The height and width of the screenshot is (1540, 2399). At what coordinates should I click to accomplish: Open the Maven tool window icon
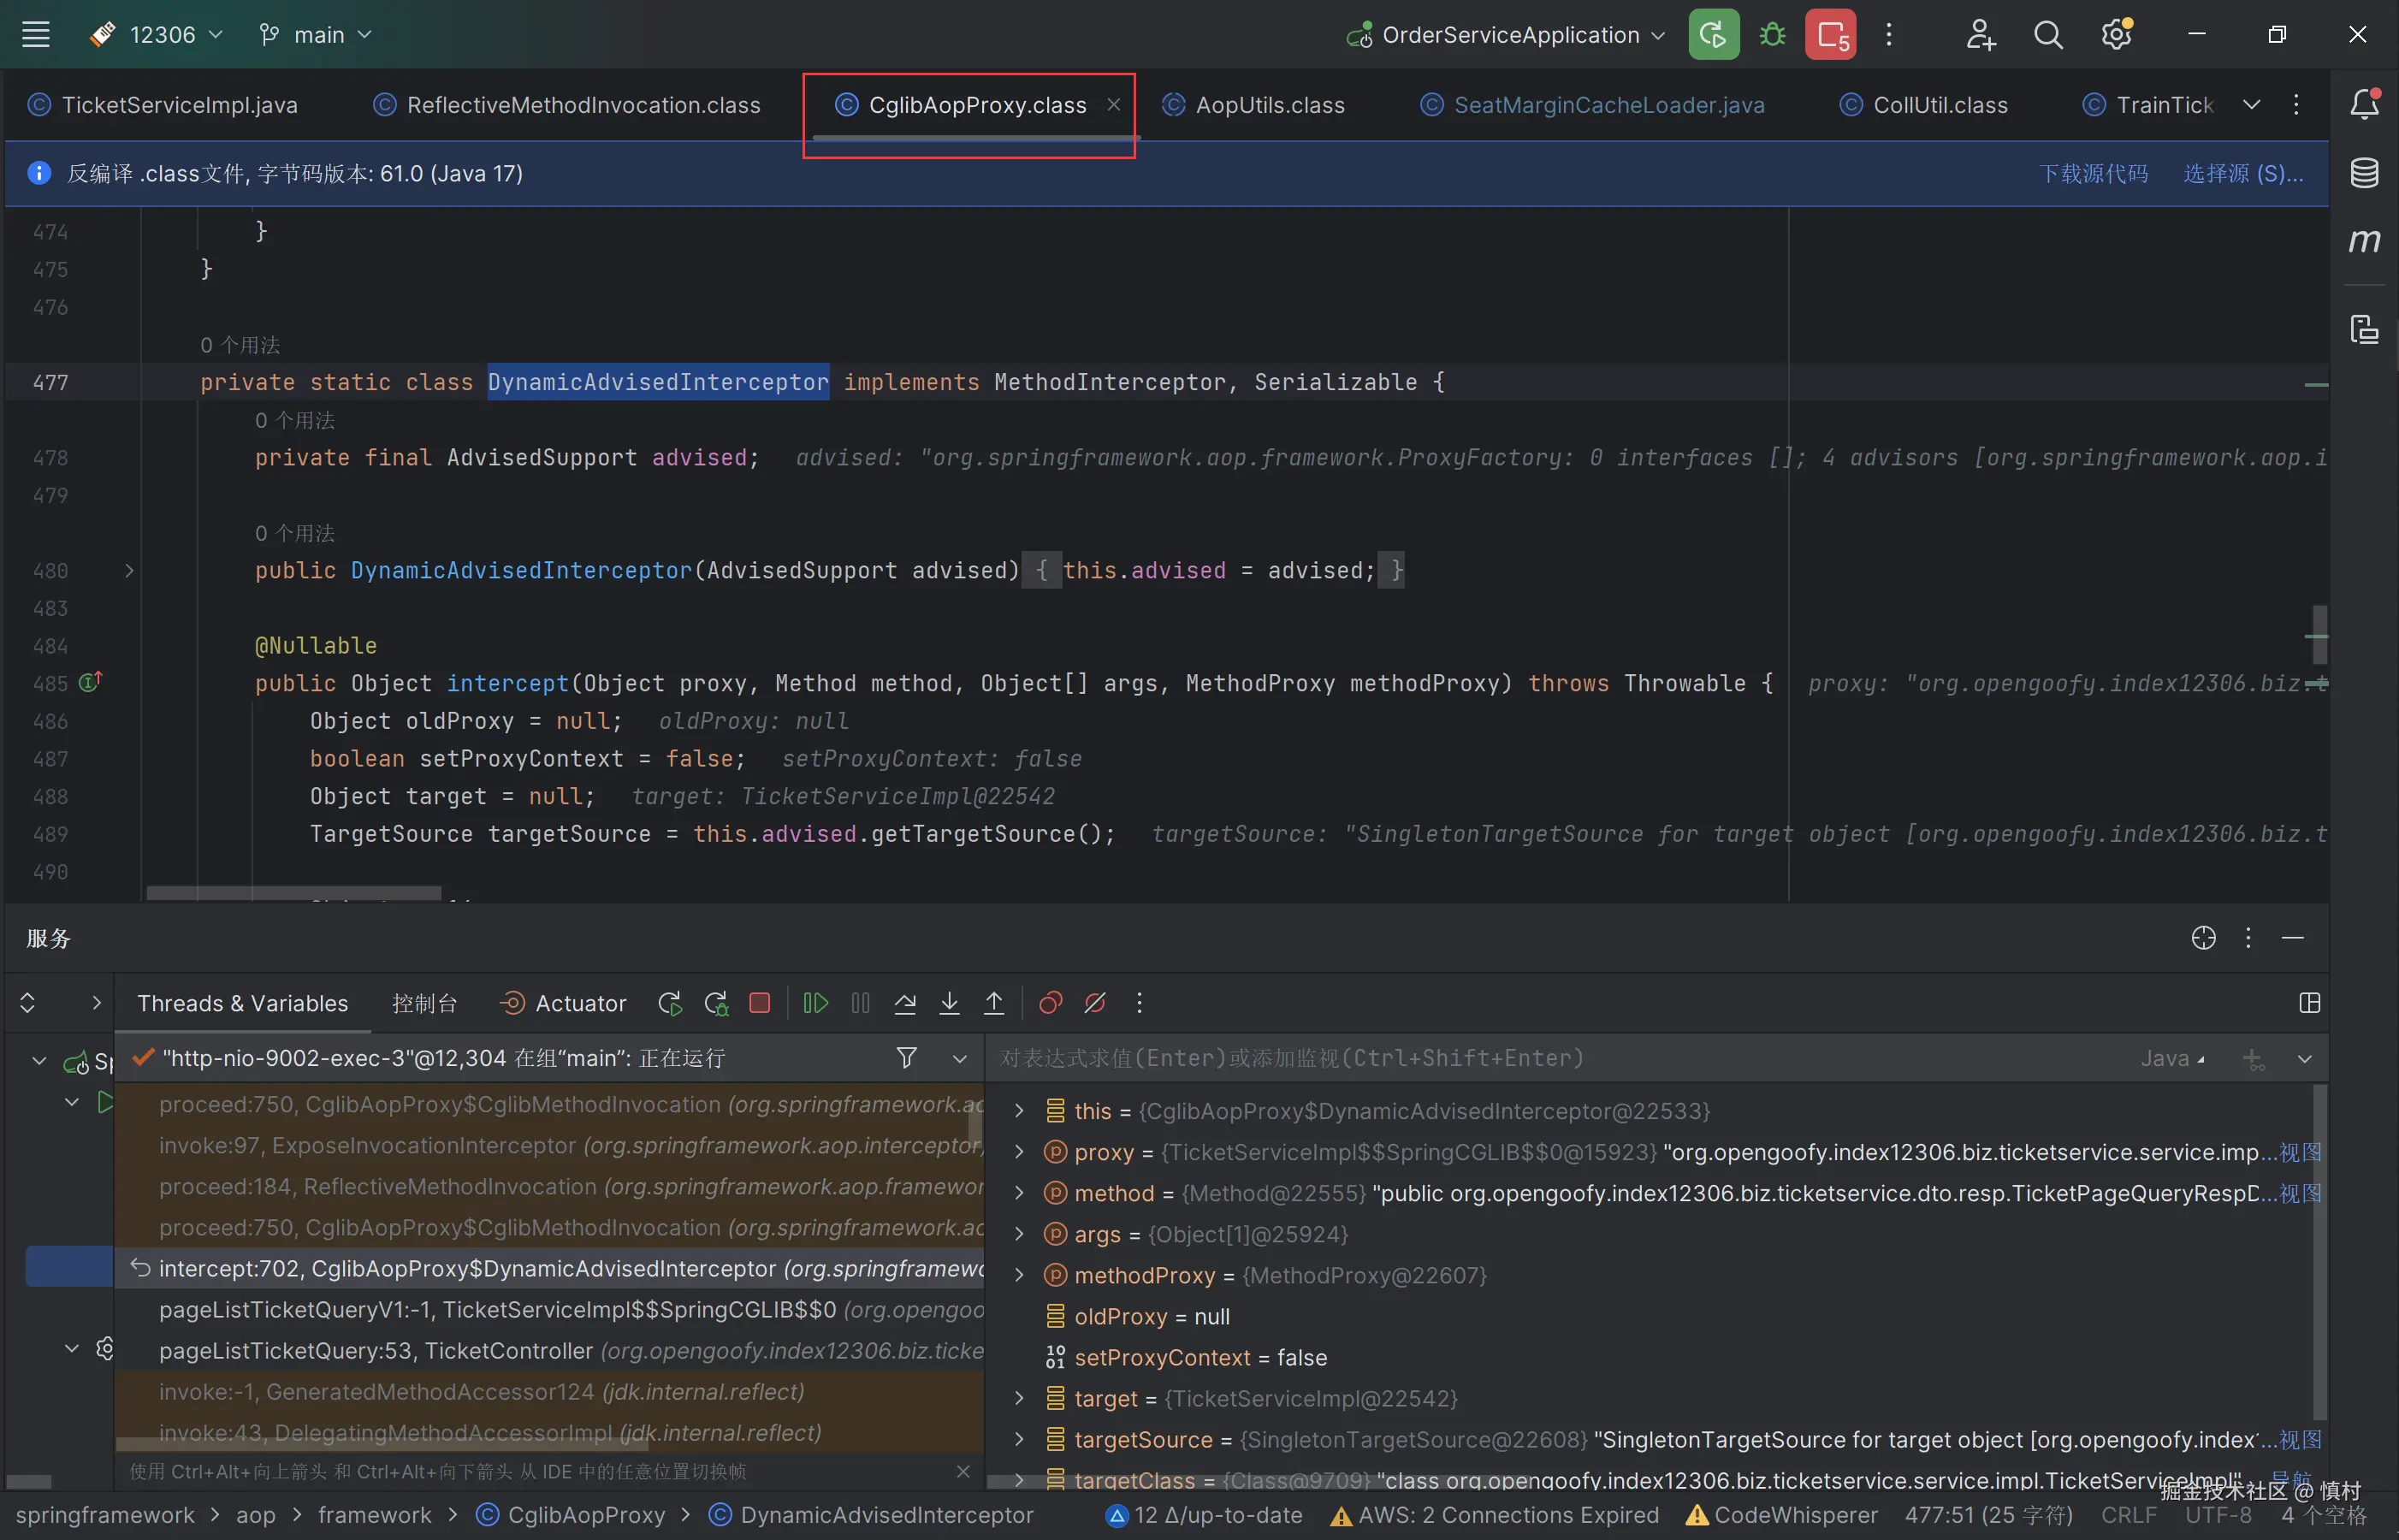(2364, 241)
